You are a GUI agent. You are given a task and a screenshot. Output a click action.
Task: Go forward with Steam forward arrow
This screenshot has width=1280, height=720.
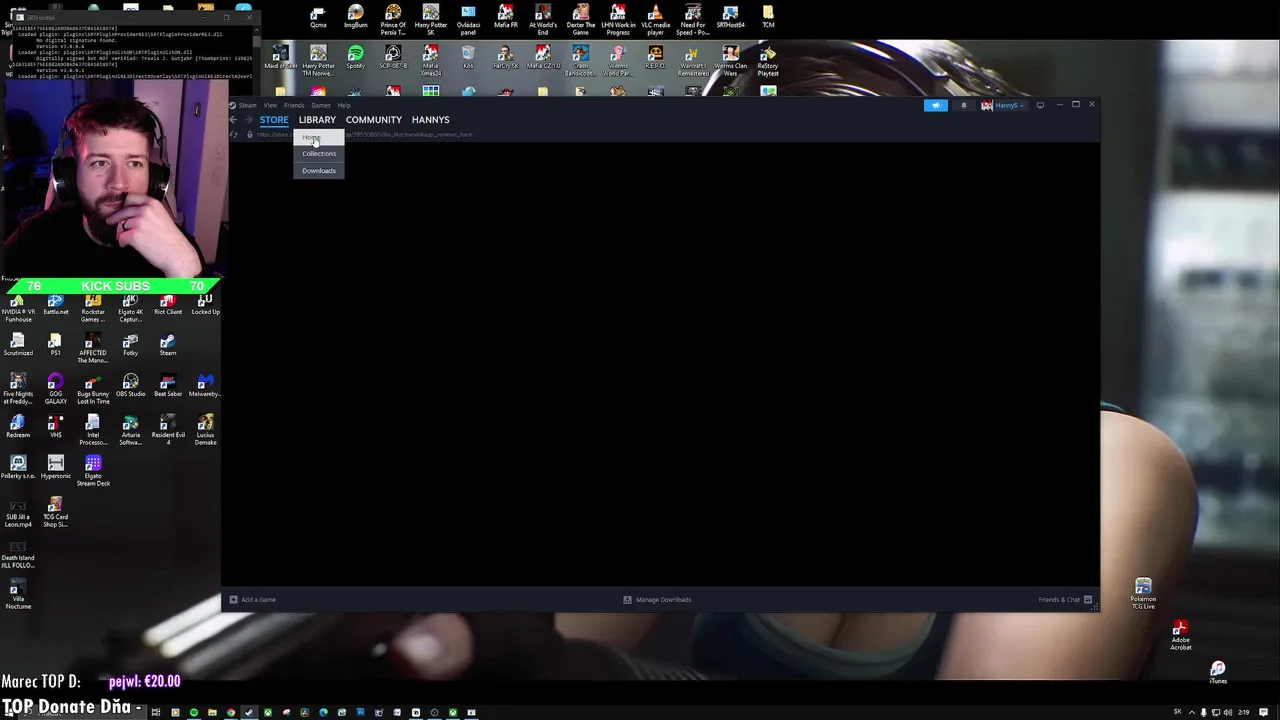249,120
